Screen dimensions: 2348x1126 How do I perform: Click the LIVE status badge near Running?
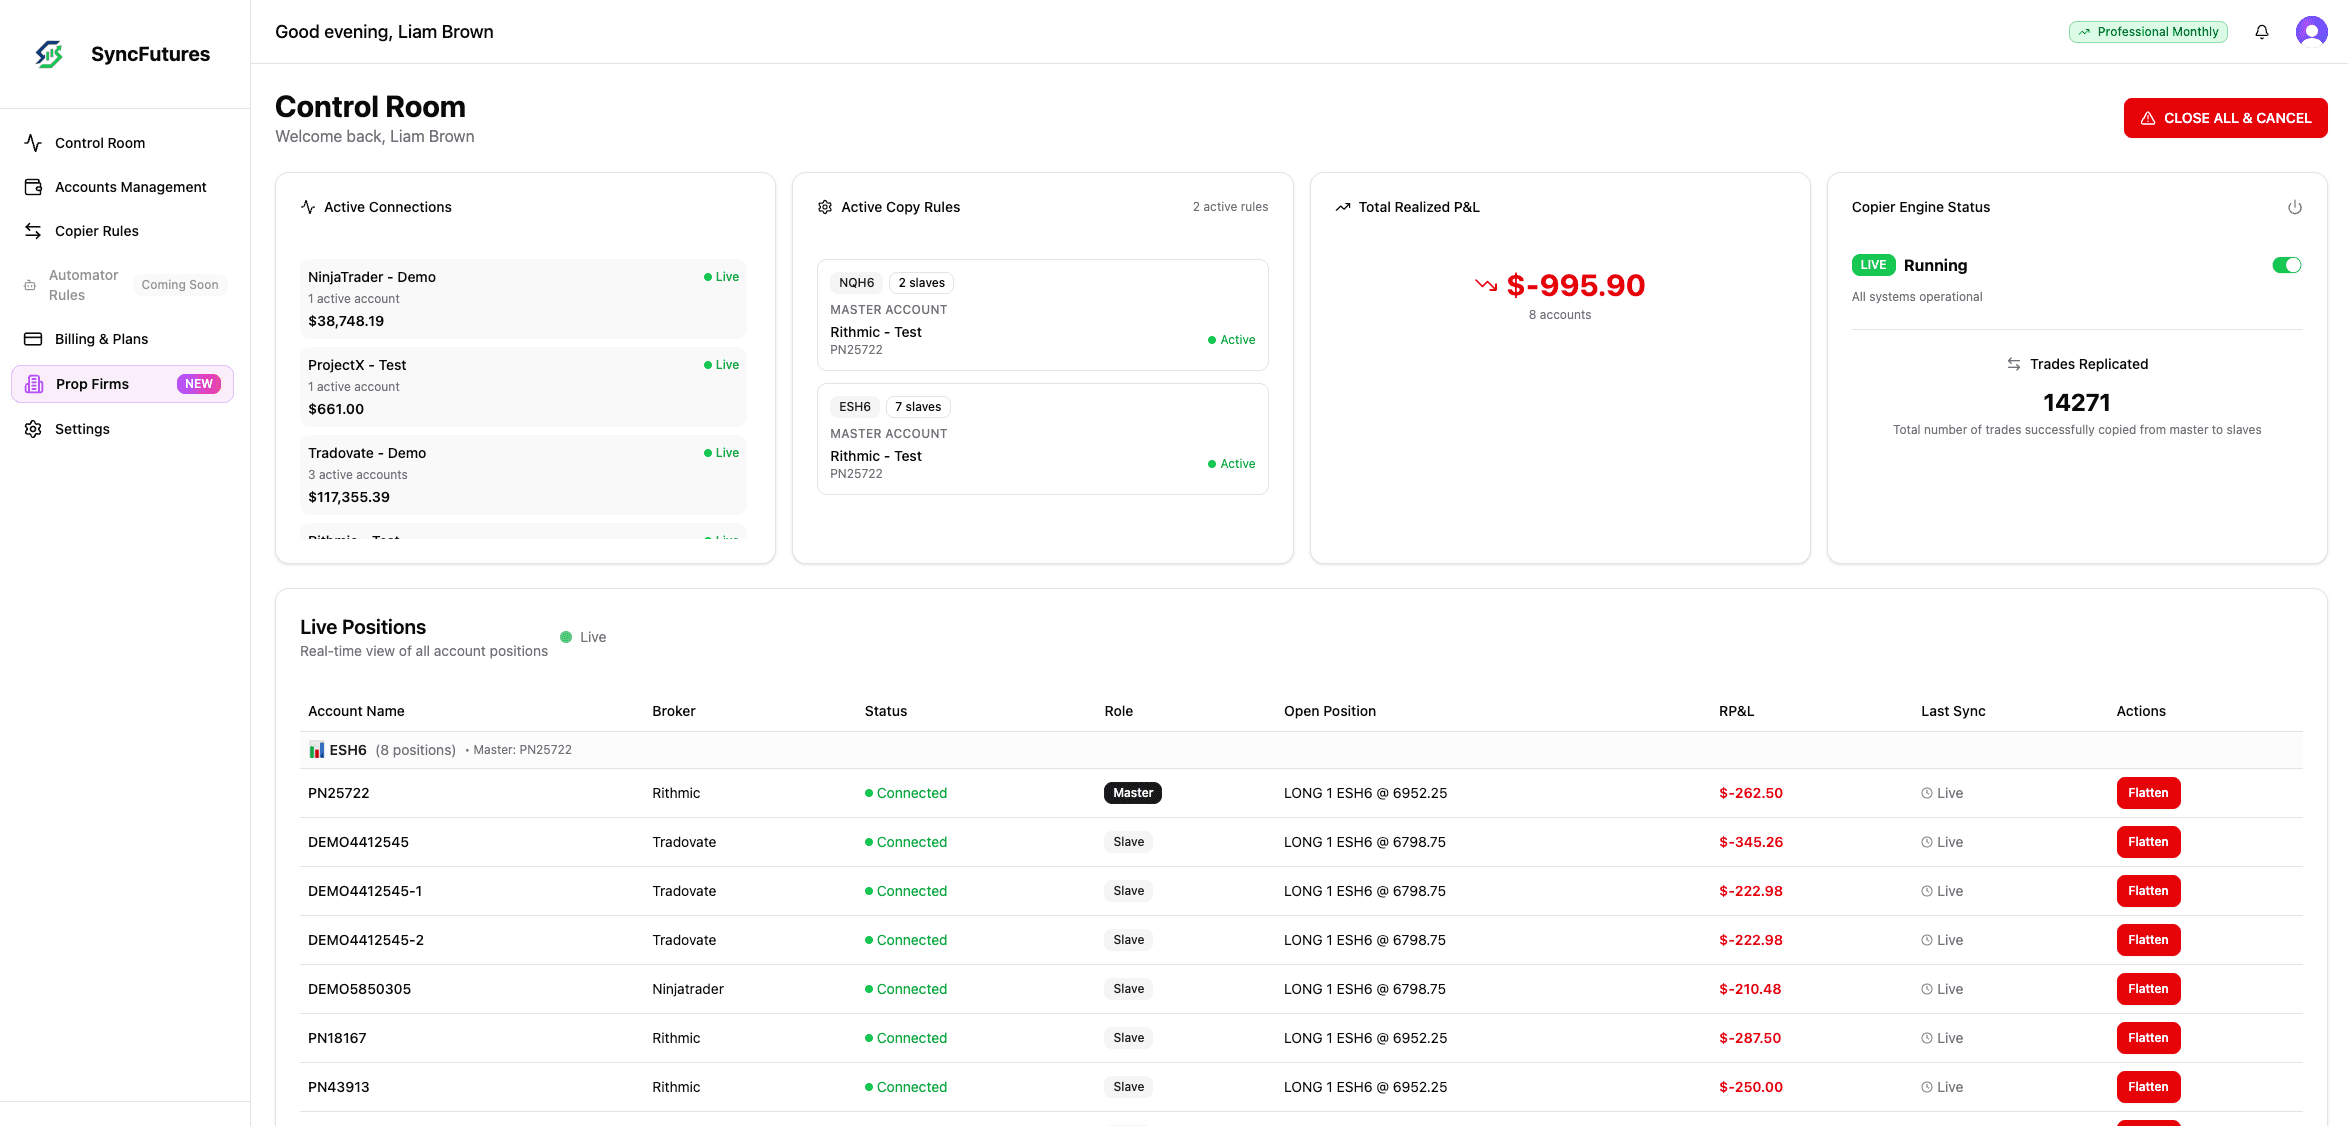click(x=1873, y=264)
